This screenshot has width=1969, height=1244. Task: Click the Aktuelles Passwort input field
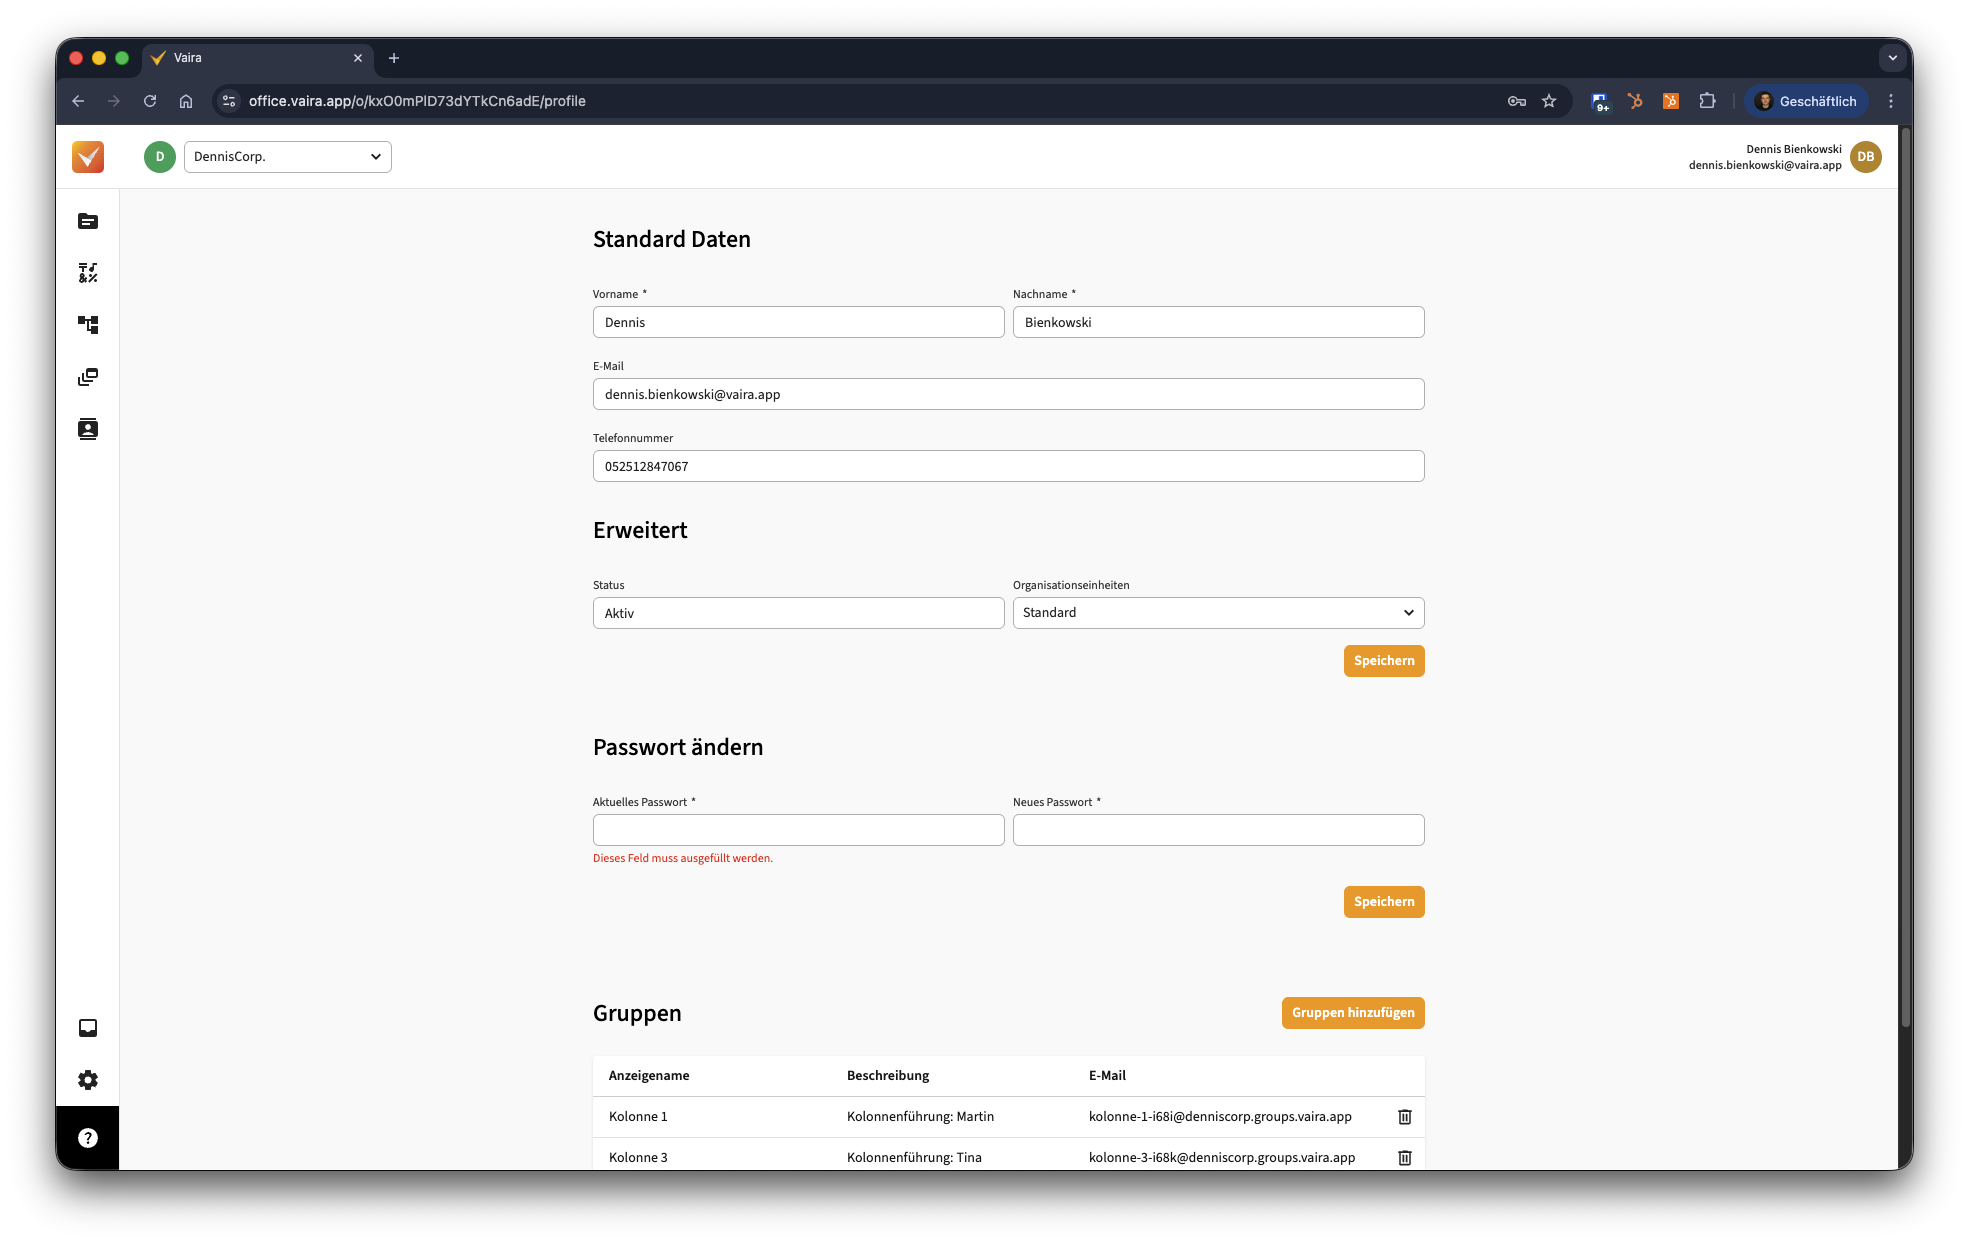[x=798, y=830]
